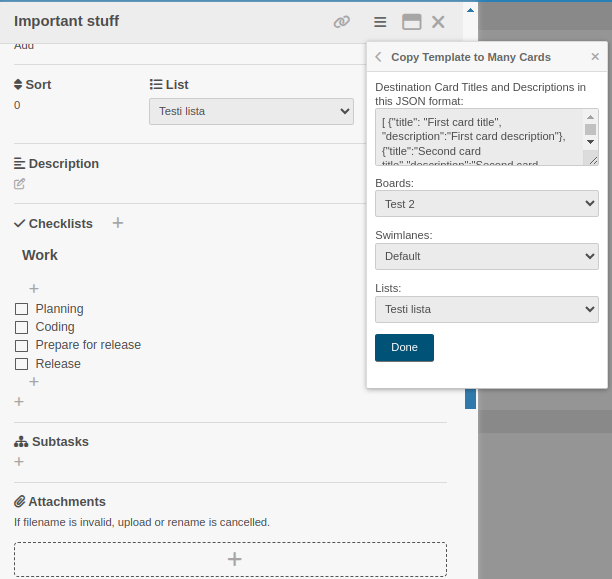
Task: Expand the Swimlanes dropdown
Action: point(486,256)
